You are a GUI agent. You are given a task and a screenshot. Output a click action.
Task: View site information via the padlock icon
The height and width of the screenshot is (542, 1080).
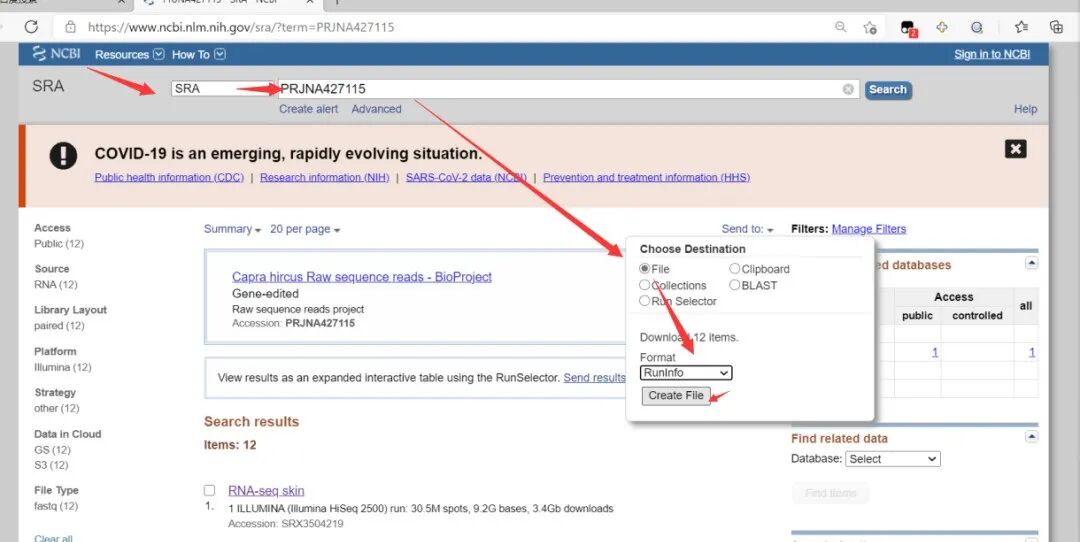[x=70, y=27]
